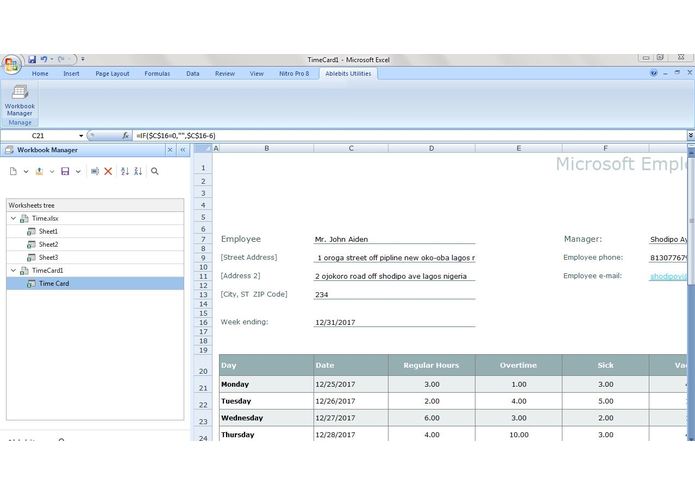This screenshot has width=695, height=494.
Task: Sort worksheets ascending A to Z icon
Action: [125, 171]
